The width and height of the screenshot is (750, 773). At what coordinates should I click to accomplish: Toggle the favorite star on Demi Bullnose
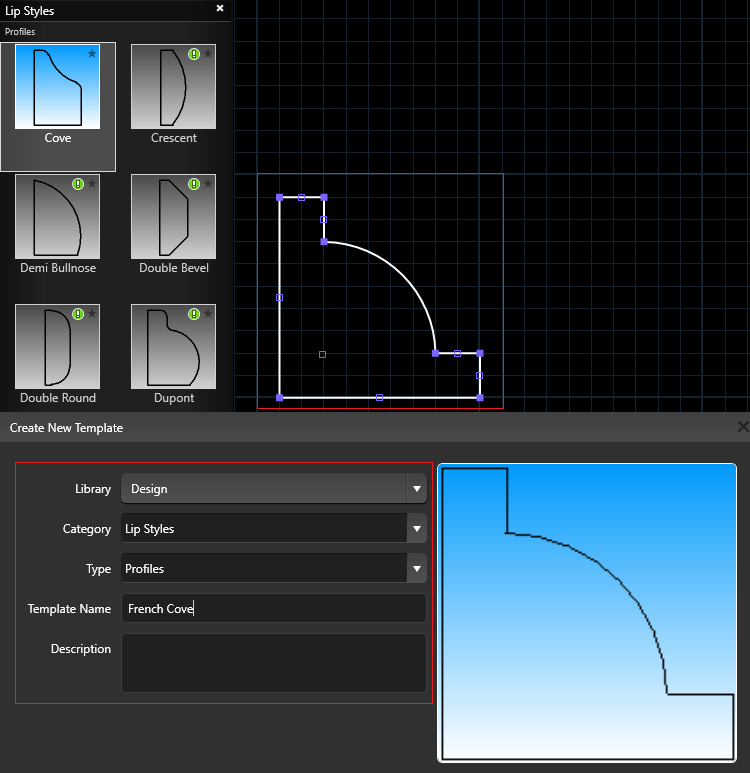click(92, 184)
